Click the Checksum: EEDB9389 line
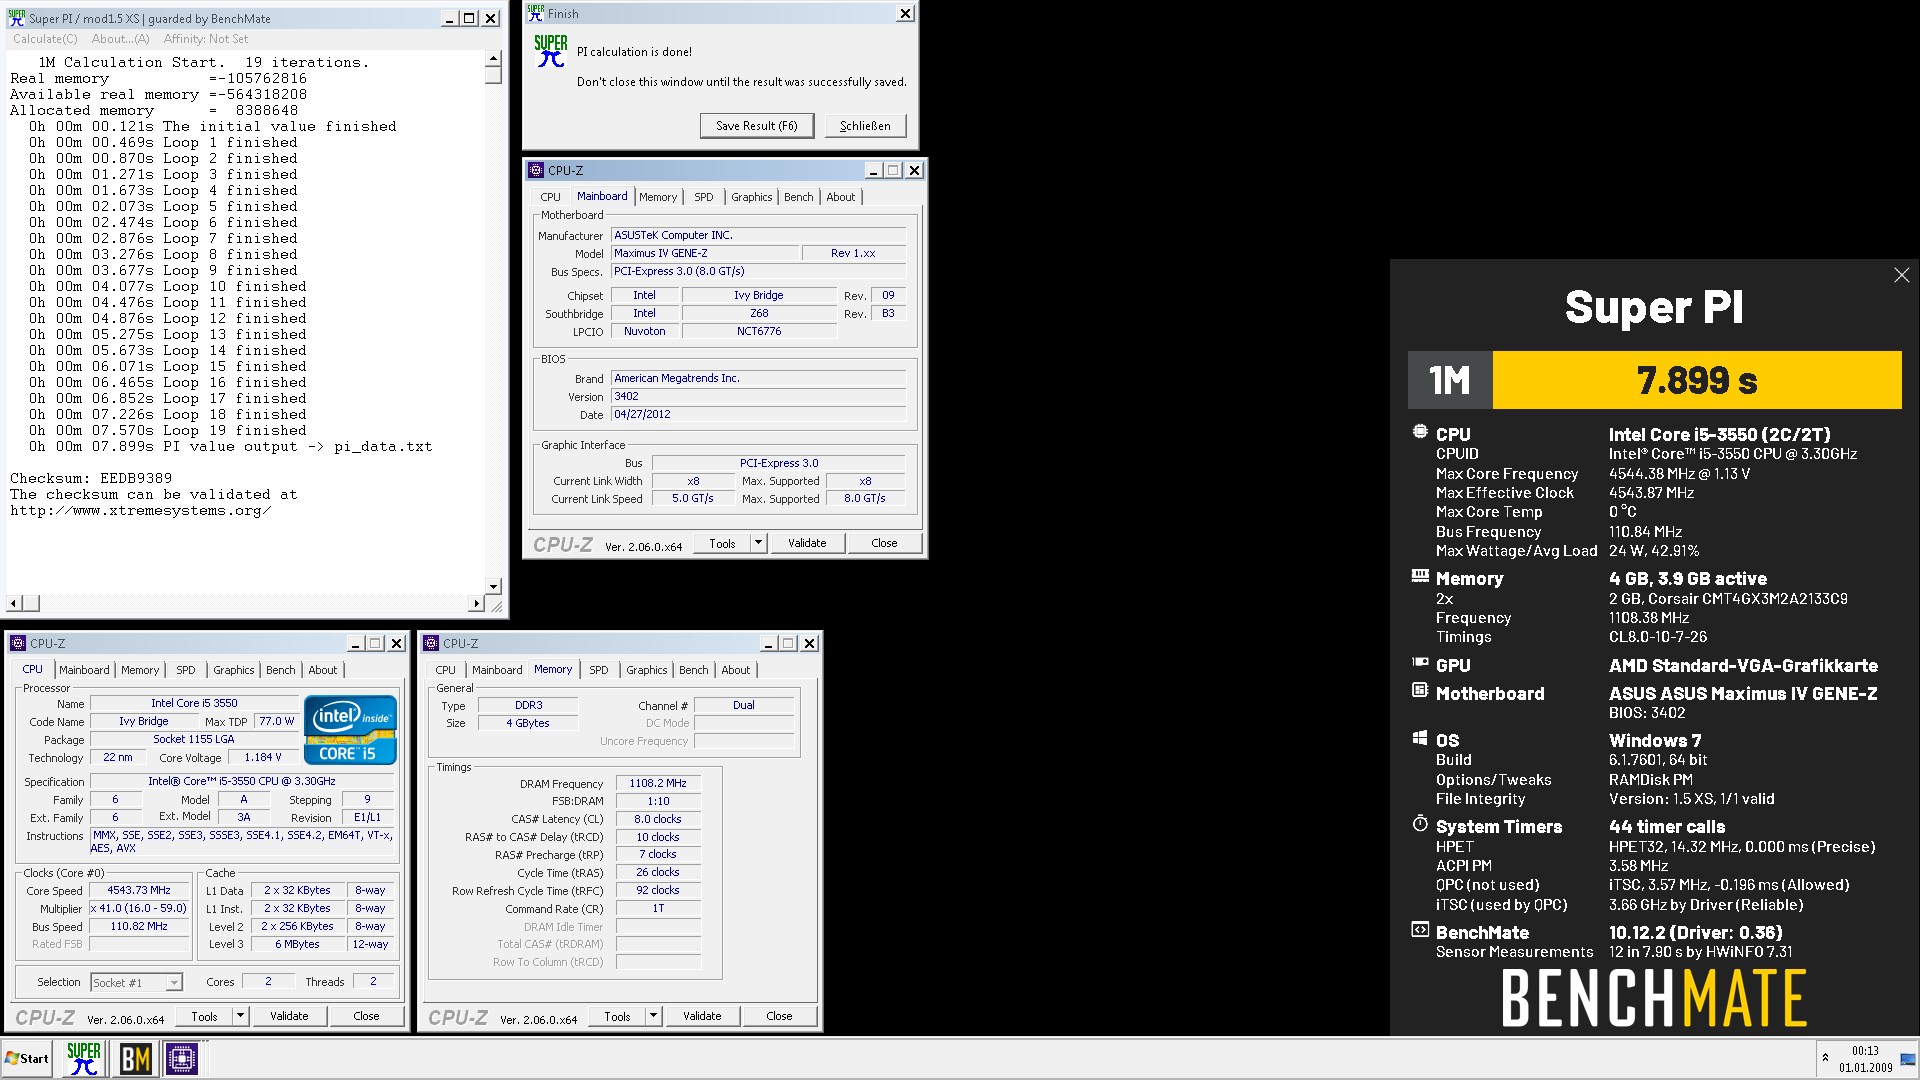Image resolution: width=1920 pixels, height=1080 pixels. pos(91,478)
